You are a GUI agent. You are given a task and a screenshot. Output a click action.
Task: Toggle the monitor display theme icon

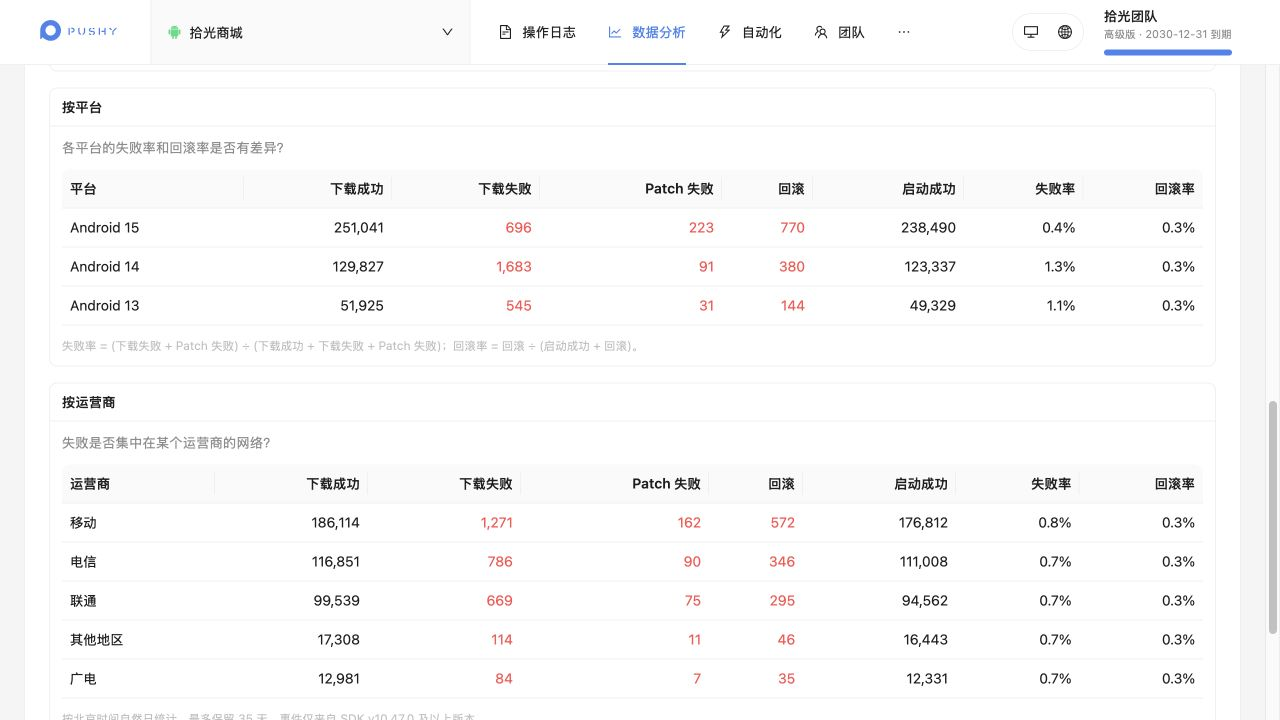click(1031, 32)
